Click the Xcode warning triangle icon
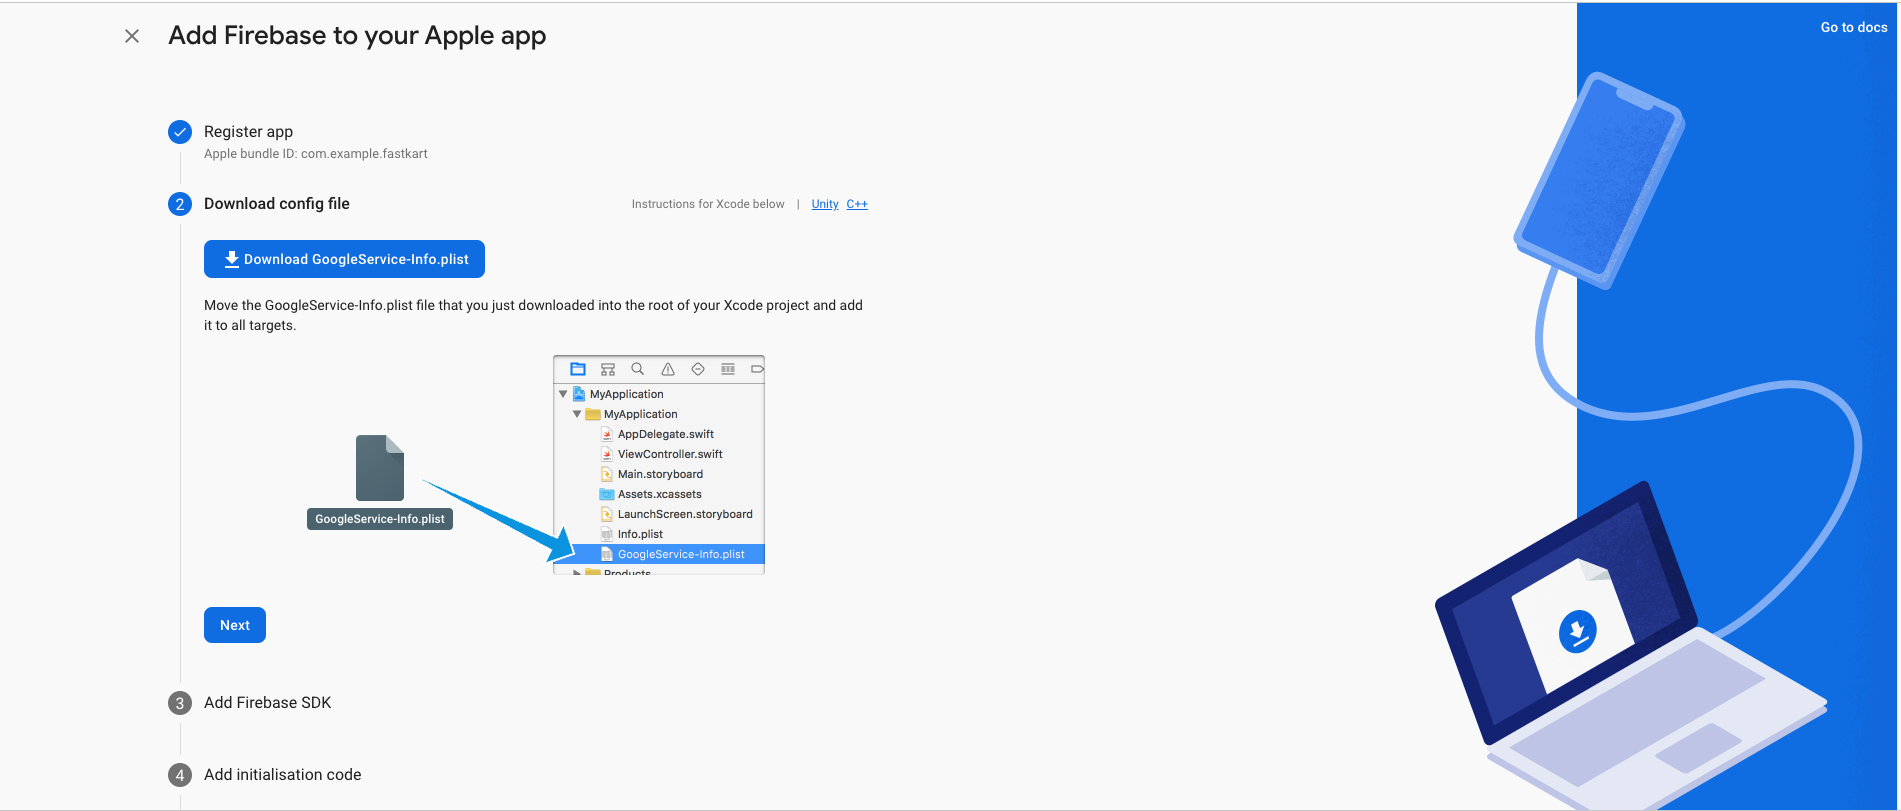The height and width of the screenshot is (811, 1901). 668,369
